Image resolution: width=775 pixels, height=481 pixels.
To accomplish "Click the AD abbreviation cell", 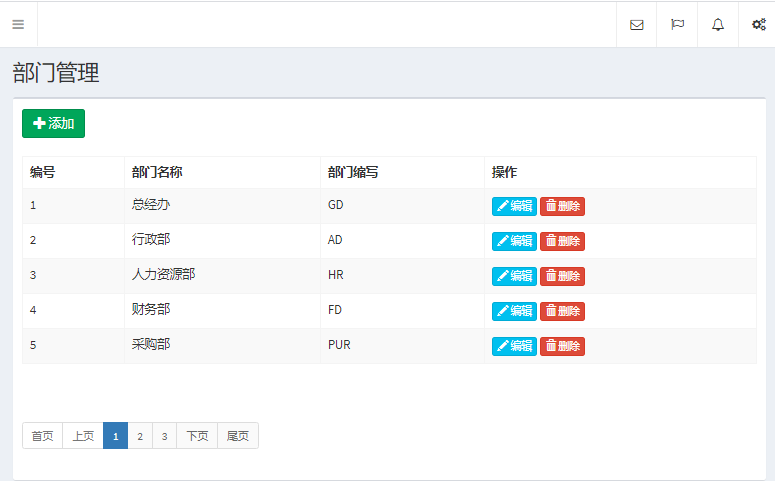I will click(x=402, y=241).
